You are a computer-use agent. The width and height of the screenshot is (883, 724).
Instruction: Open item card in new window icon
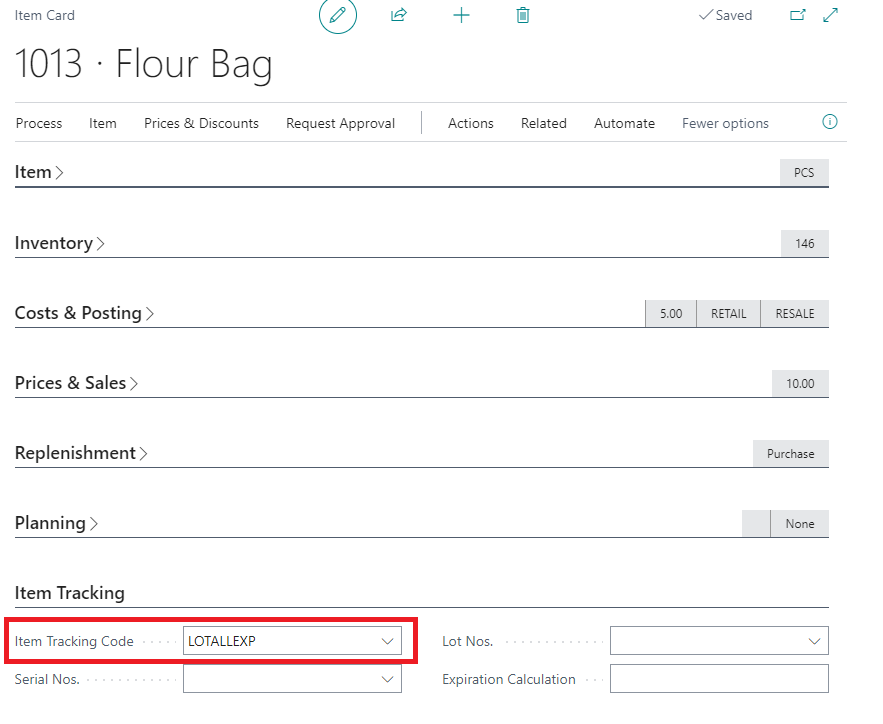[797, 15]
